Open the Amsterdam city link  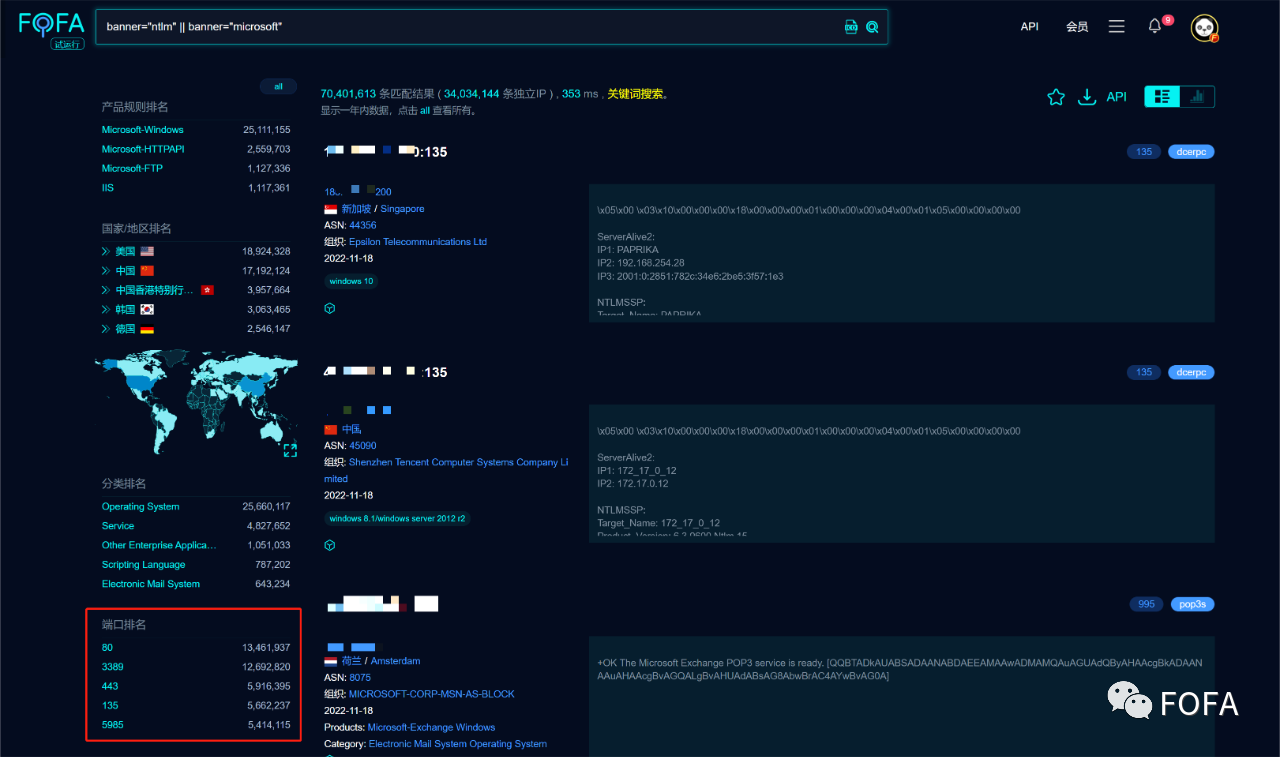click(395, 661)
